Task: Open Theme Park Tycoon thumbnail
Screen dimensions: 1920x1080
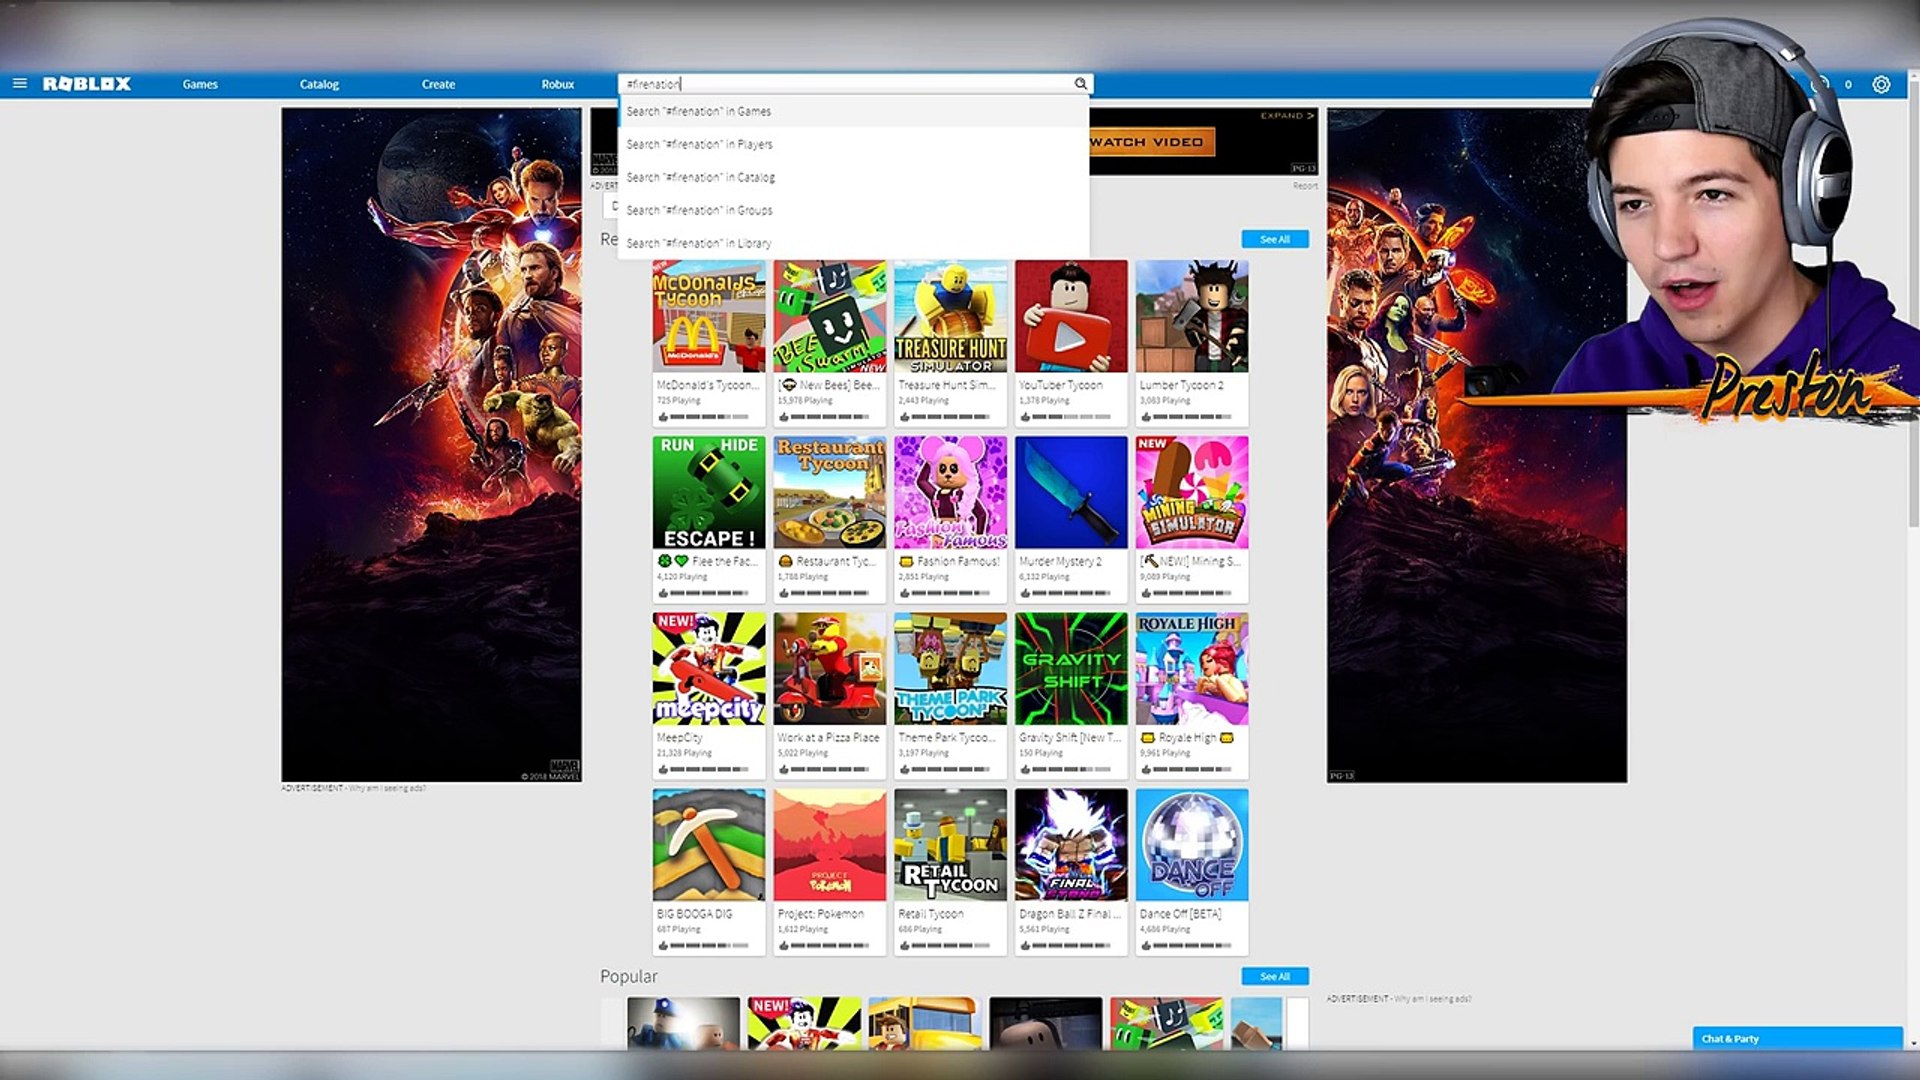Action: pos(950,669)
